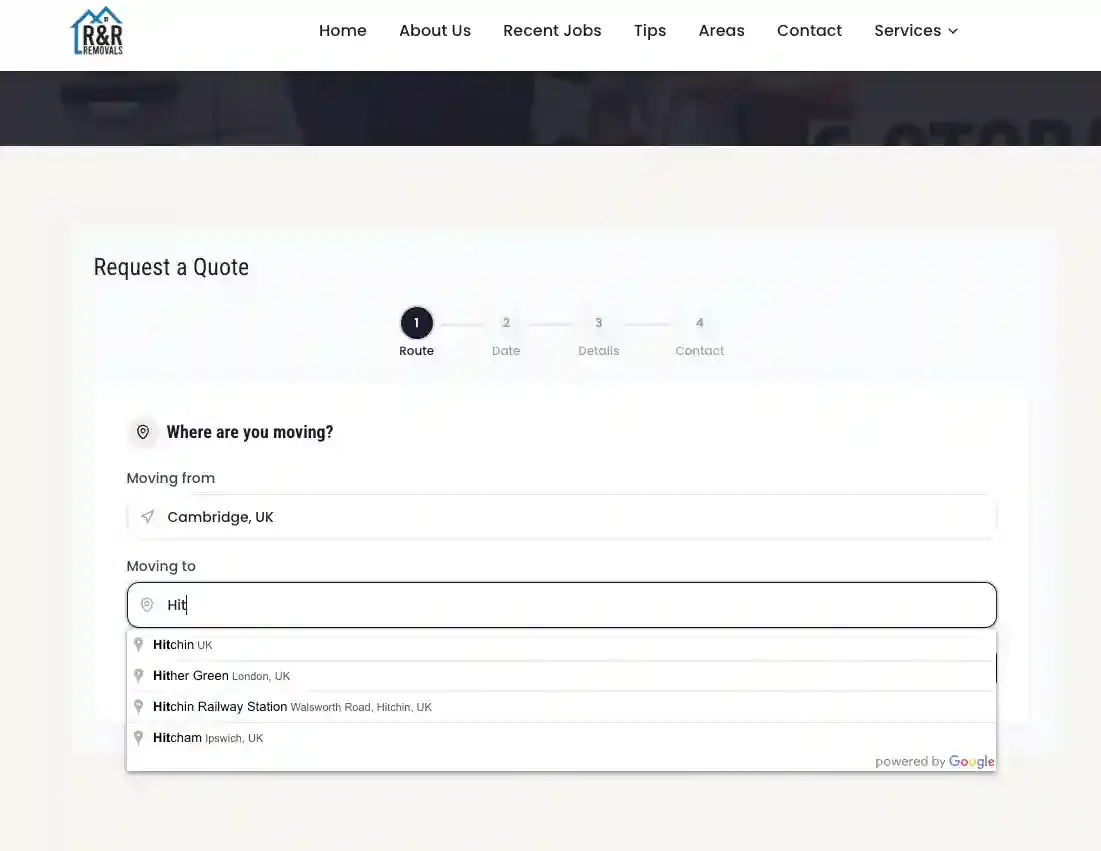Click the map pin beside the Hitcham suggestion

point(139,737)
